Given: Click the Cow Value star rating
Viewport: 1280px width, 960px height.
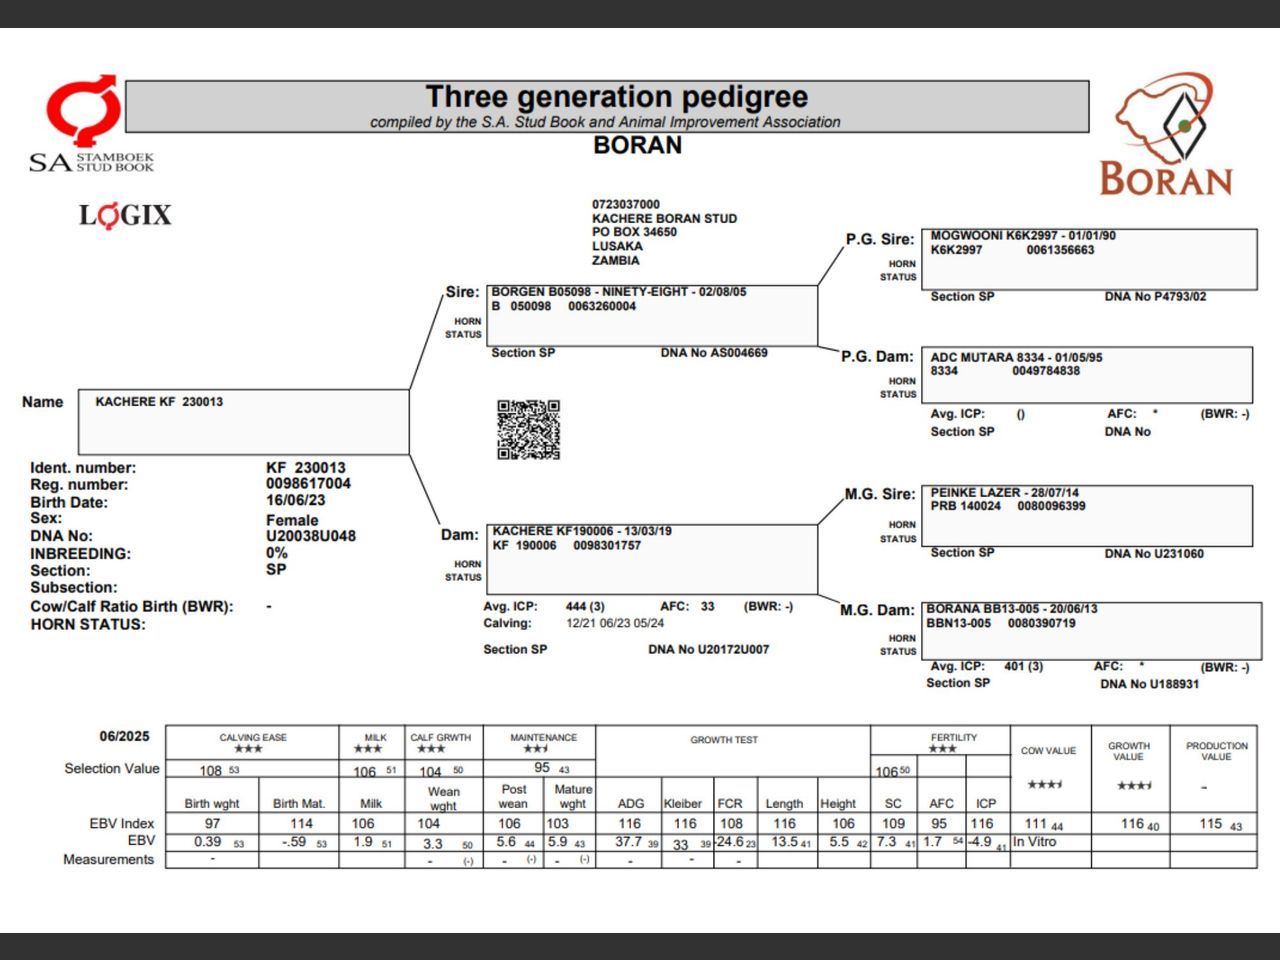Looking at the screenshot, I should click(x=1047, y=786).
